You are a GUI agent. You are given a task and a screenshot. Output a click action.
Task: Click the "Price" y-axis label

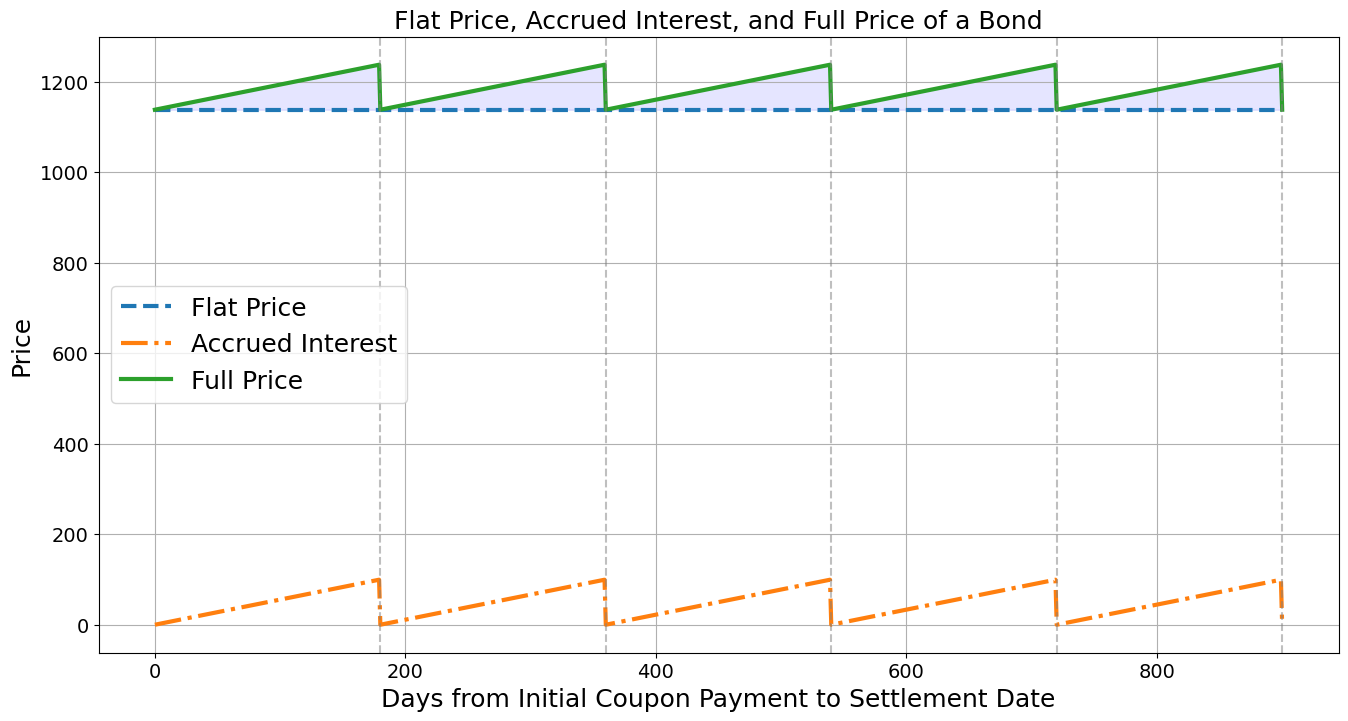pos(22,347)
